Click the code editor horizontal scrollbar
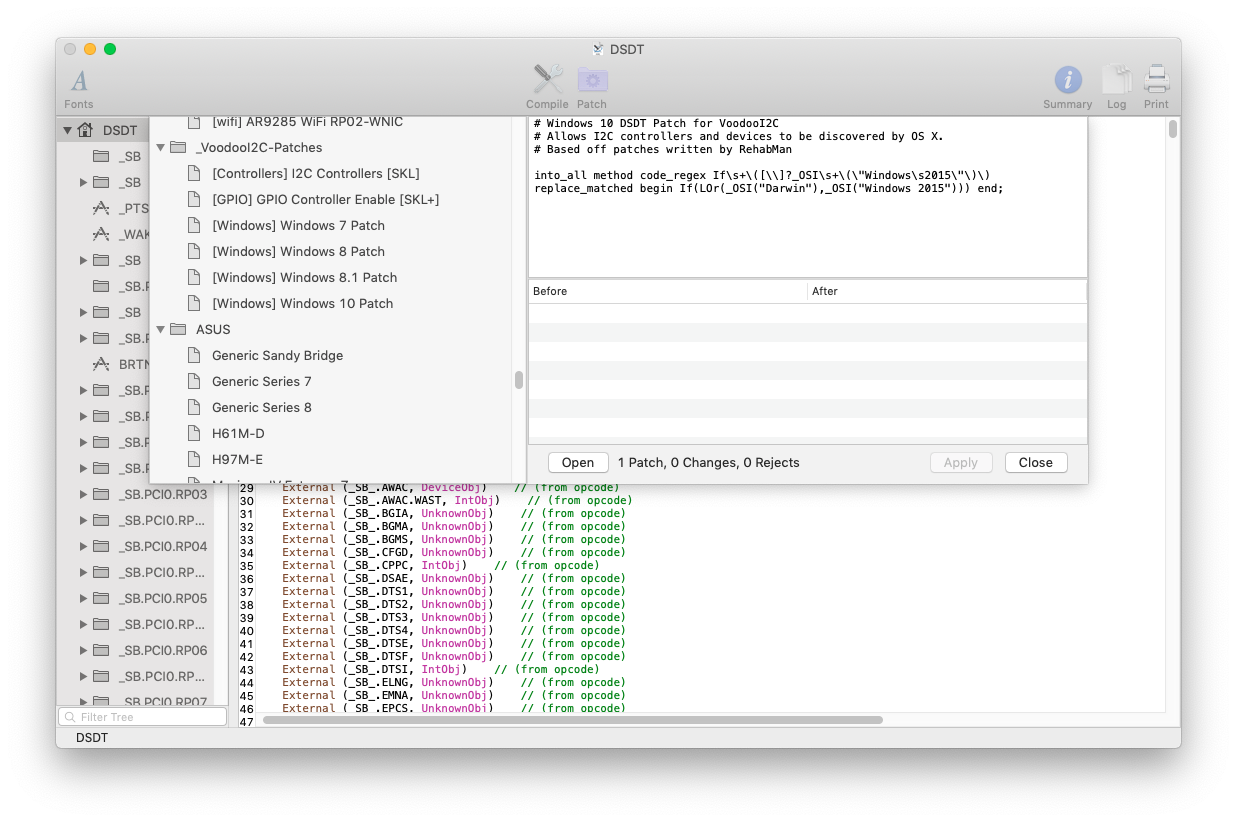1237x822 pixels. pos(572,720)
